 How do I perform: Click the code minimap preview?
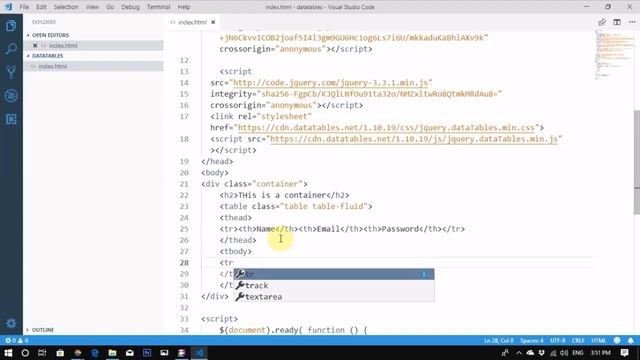(x=614, y=55)
